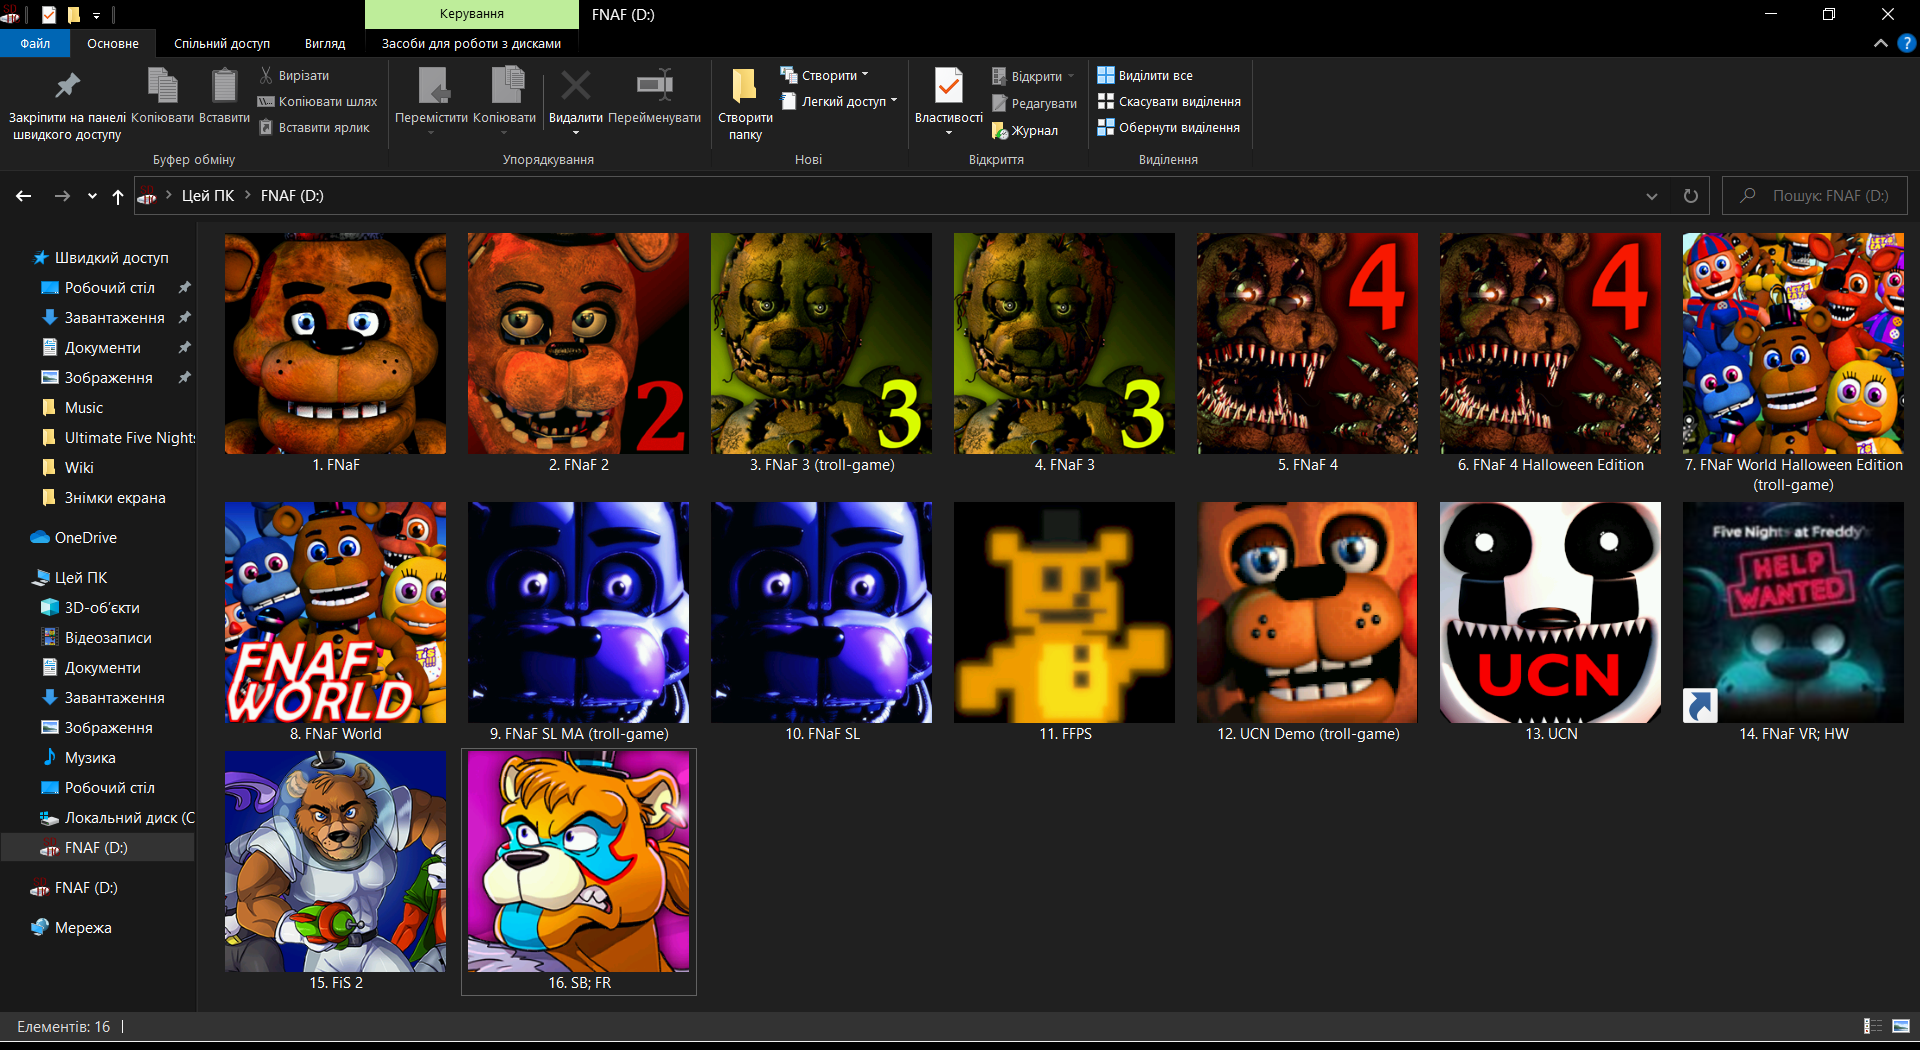Click Вставити ярлик in the ribbon
Image resolution: width=1920 pixels, height=1050 pixels.
314,127
